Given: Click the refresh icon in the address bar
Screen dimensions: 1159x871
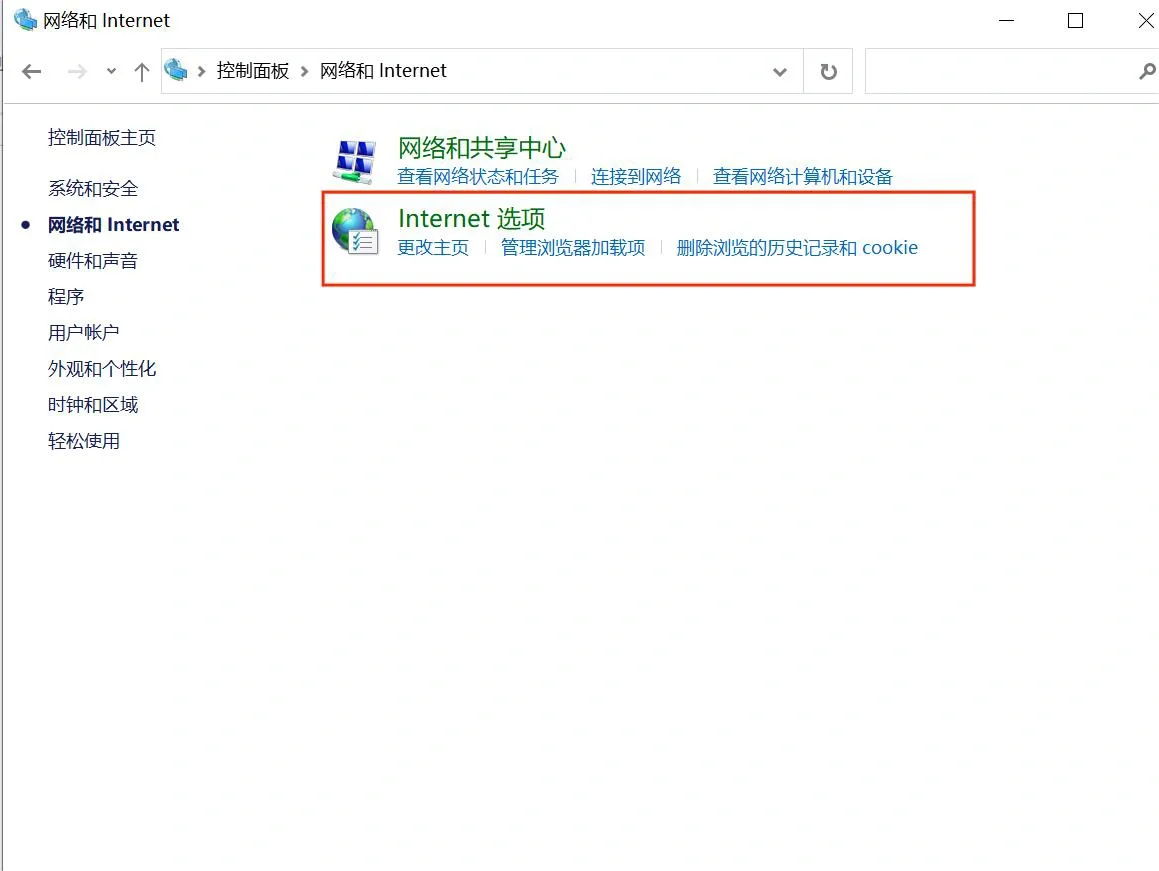Looking at the screenshot, I should [828, 71].
